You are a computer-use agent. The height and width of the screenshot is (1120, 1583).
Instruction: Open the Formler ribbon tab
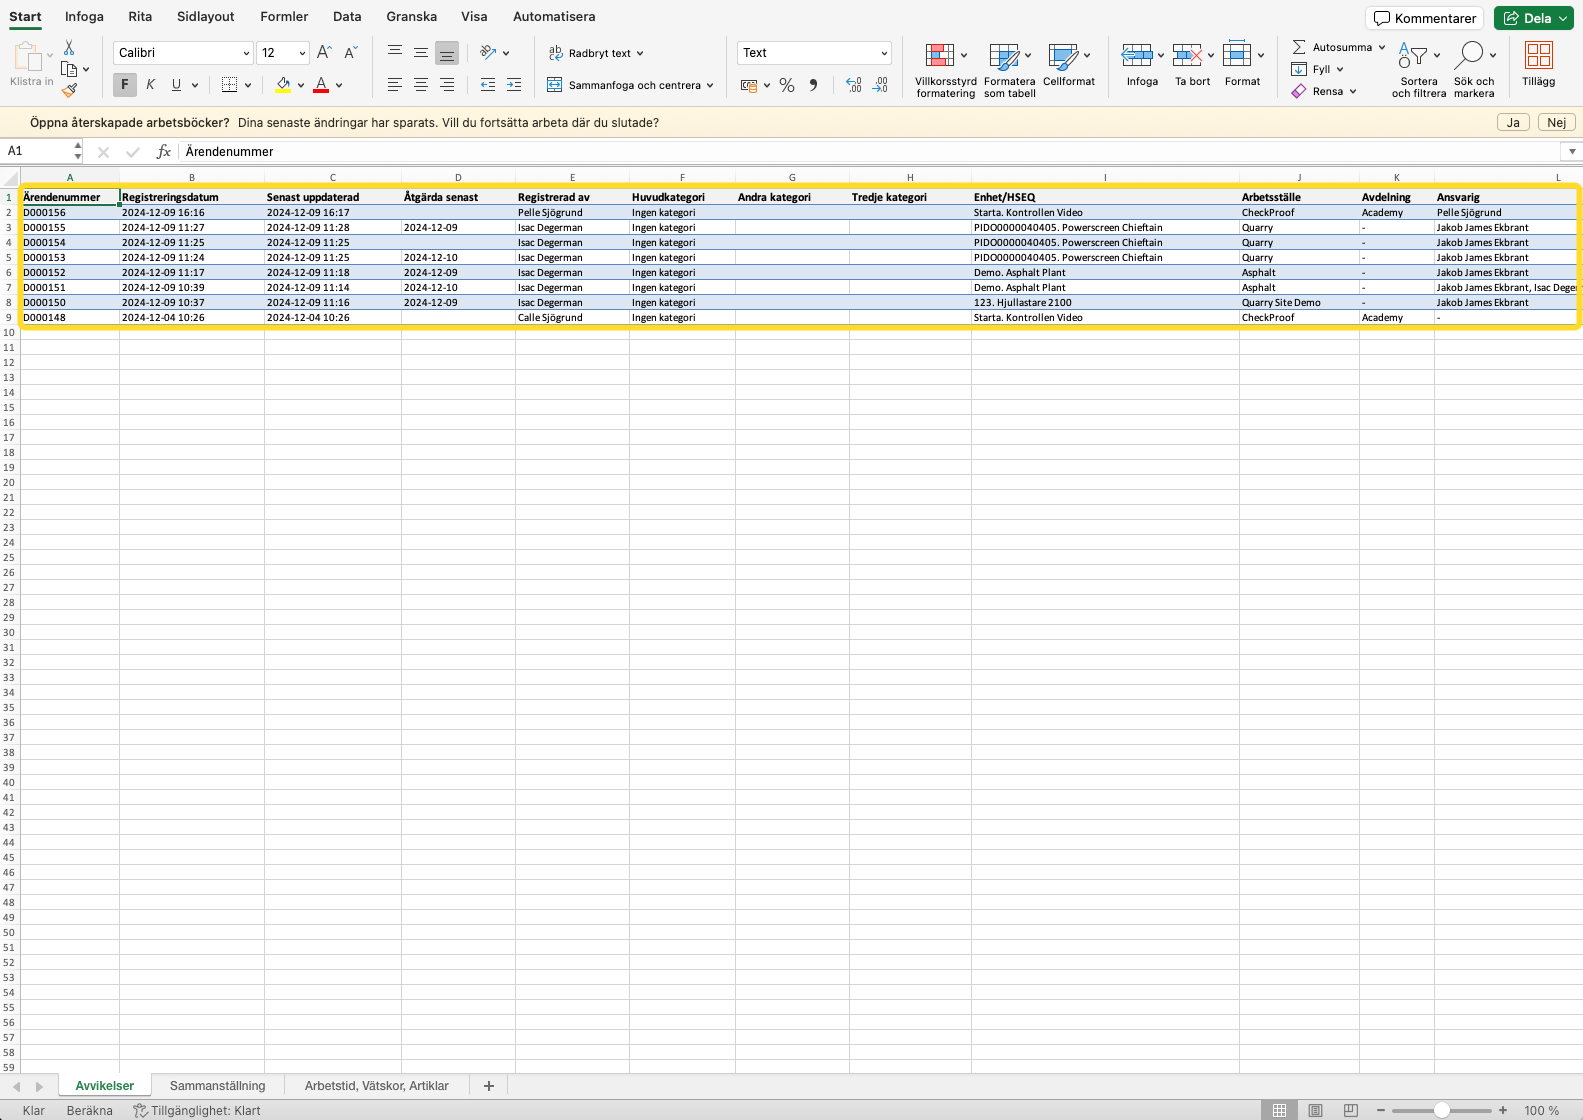(284, 17)
